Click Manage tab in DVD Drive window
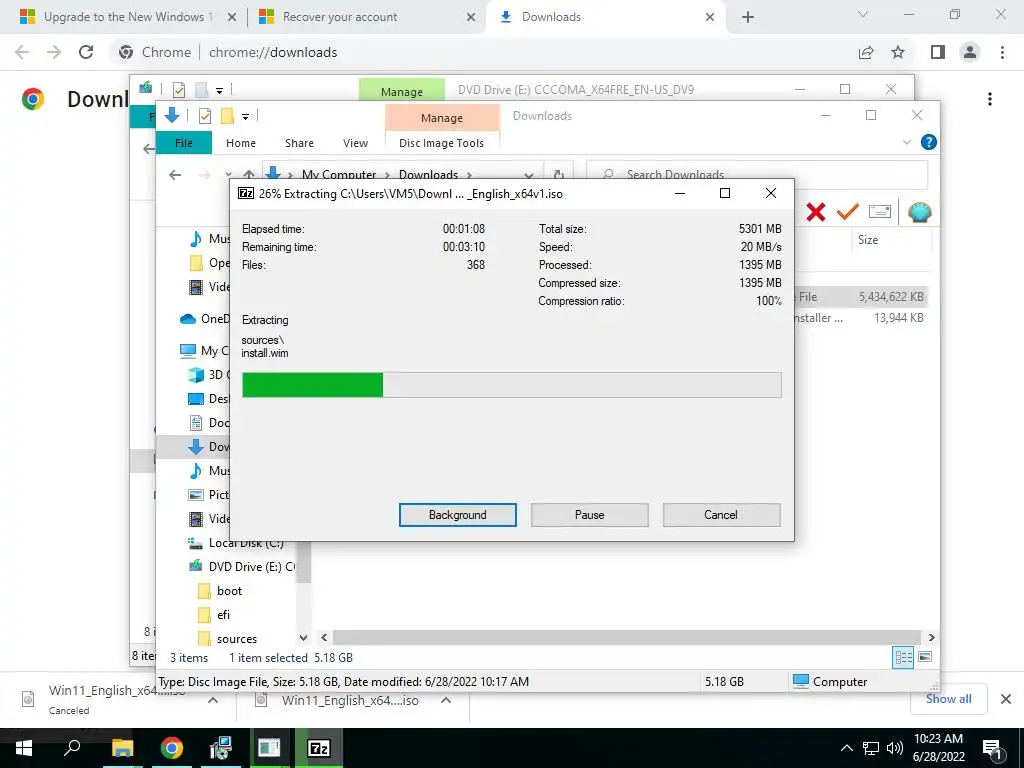This screenshot has height=768, width=1024. click(x=402, y=91)
